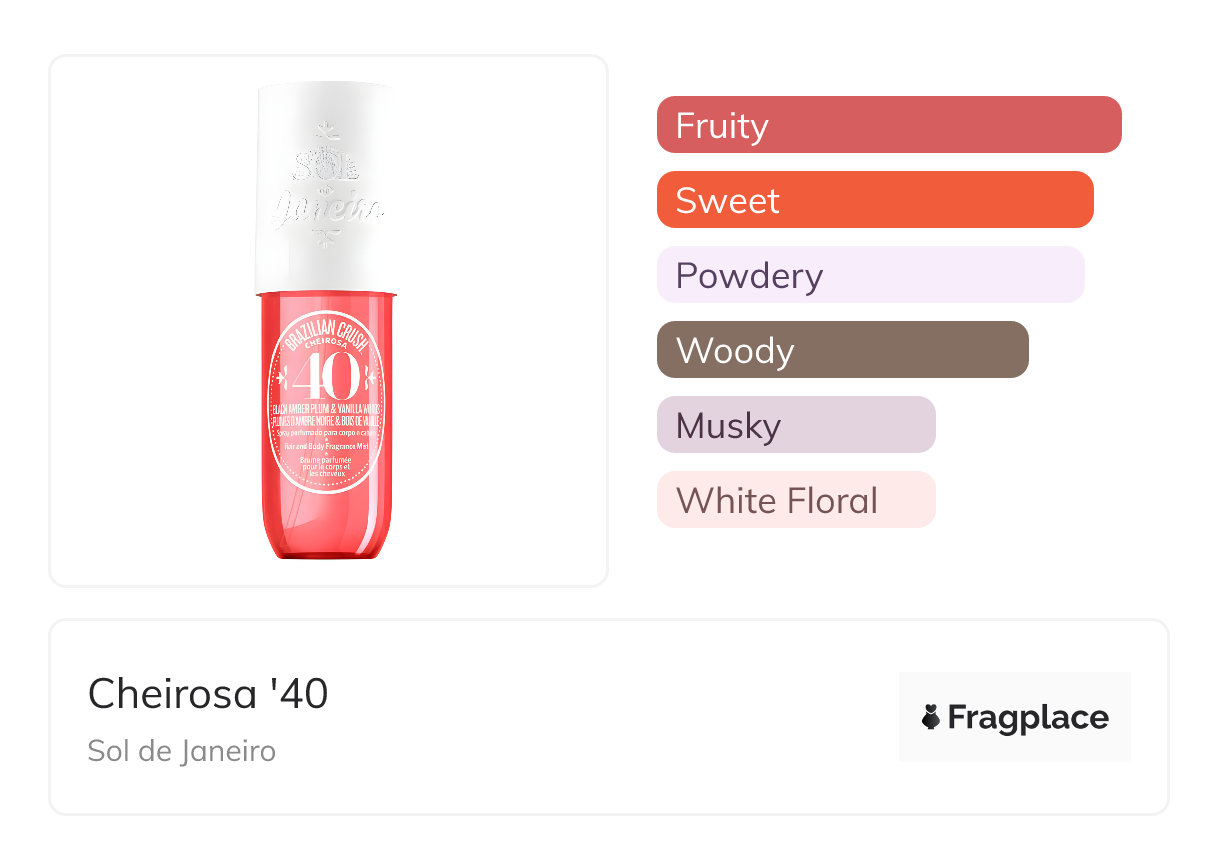Open the Cheirosa '40 fragrance title
Viewport: 1218px width, 864px height.
coord(208,693)
